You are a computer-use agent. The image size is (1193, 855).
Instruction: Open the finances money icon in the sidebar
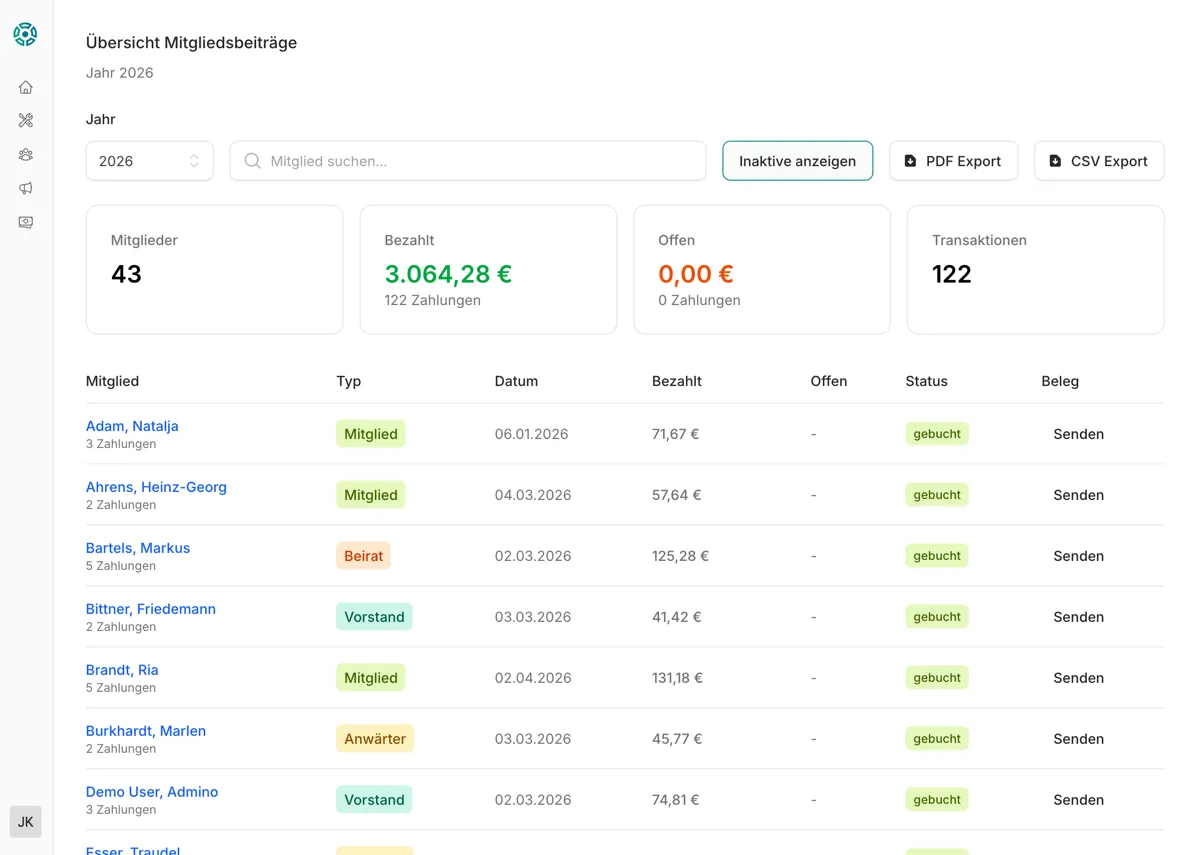click(x=26, y=222)
